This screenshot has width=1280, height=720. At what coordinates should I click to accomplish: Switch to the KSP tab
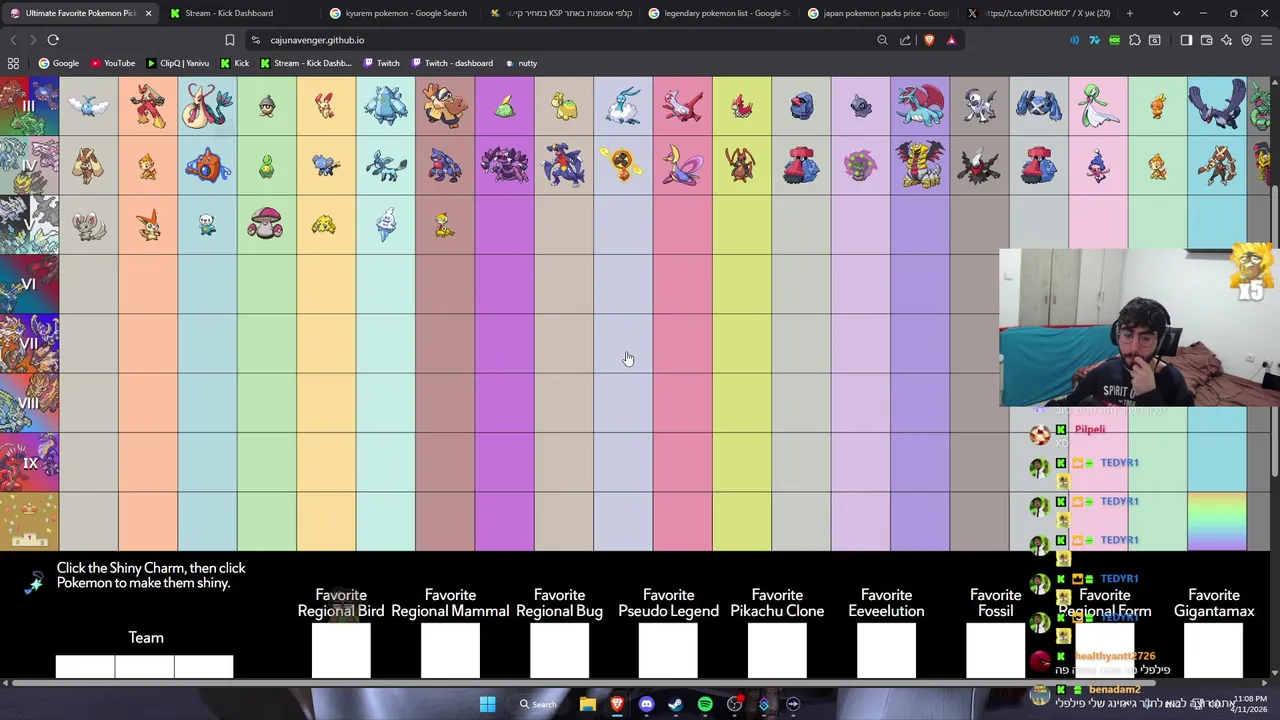point(559,13)
